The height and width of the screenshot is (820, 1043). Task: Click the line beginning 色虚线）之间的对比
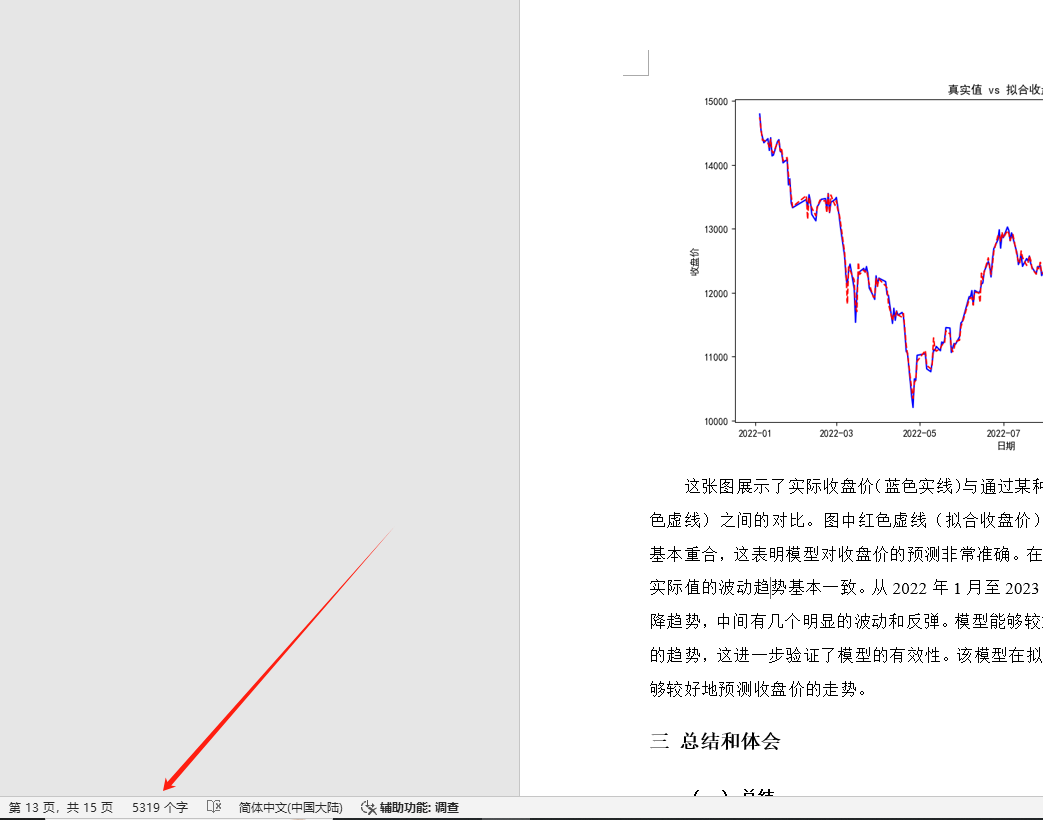click(846, 520)
